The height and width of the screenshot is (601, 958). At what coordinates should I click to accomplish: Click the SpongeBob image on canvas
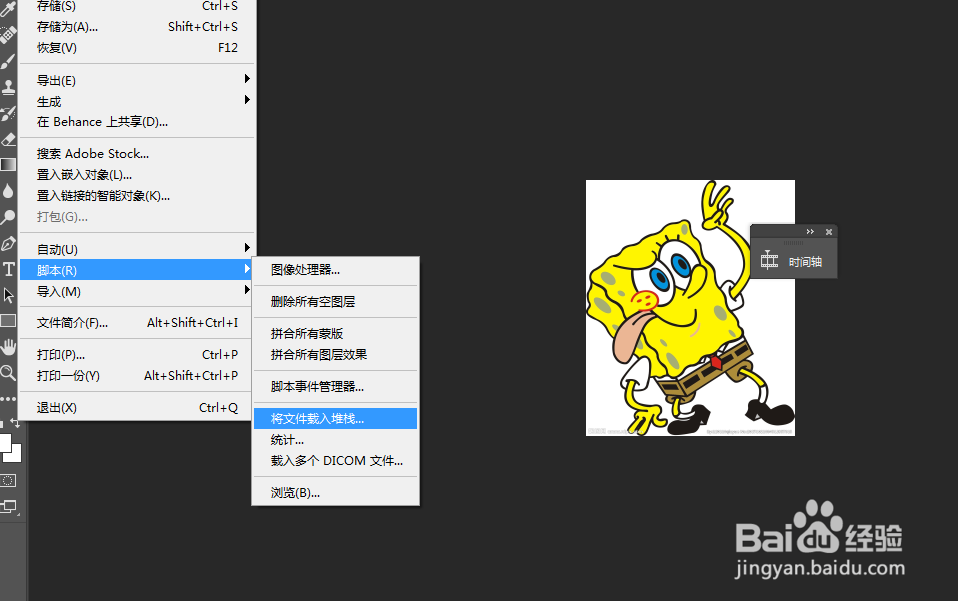click(690, 308)
